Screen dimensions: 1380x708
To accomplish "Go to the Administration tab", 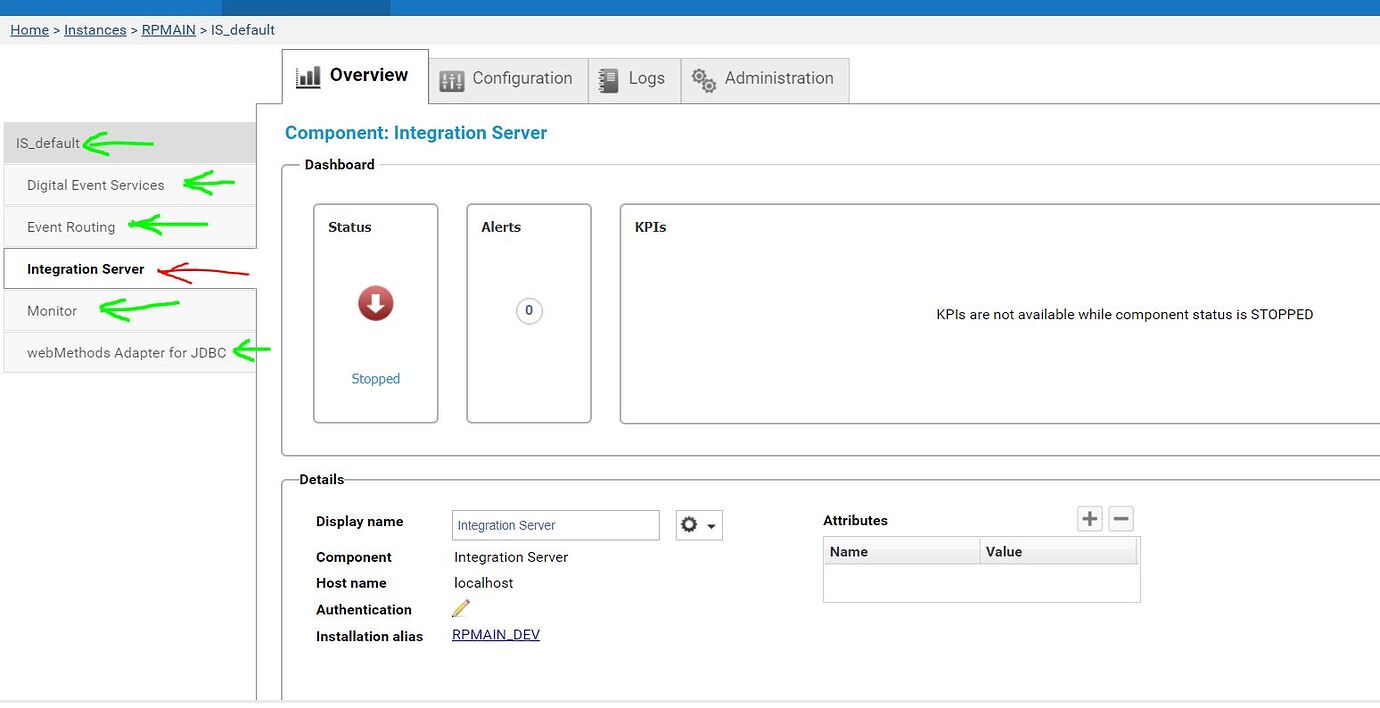I will tap(765, 80).
